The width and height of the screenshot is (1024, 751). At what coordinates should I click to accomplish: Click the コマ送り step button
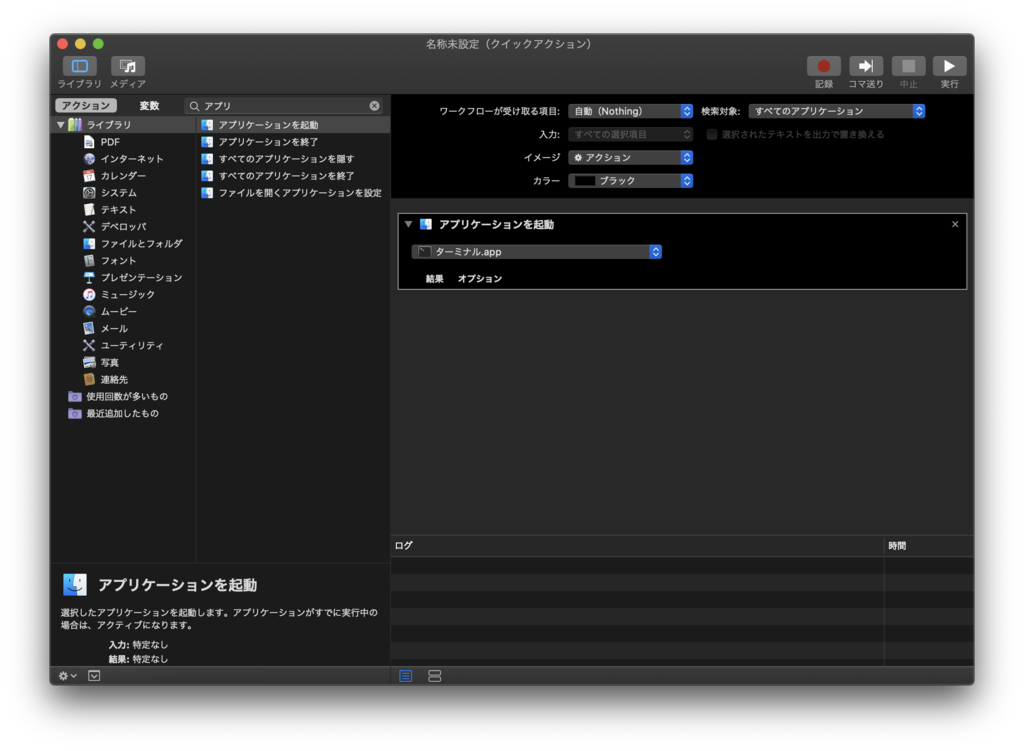(866, 66)
